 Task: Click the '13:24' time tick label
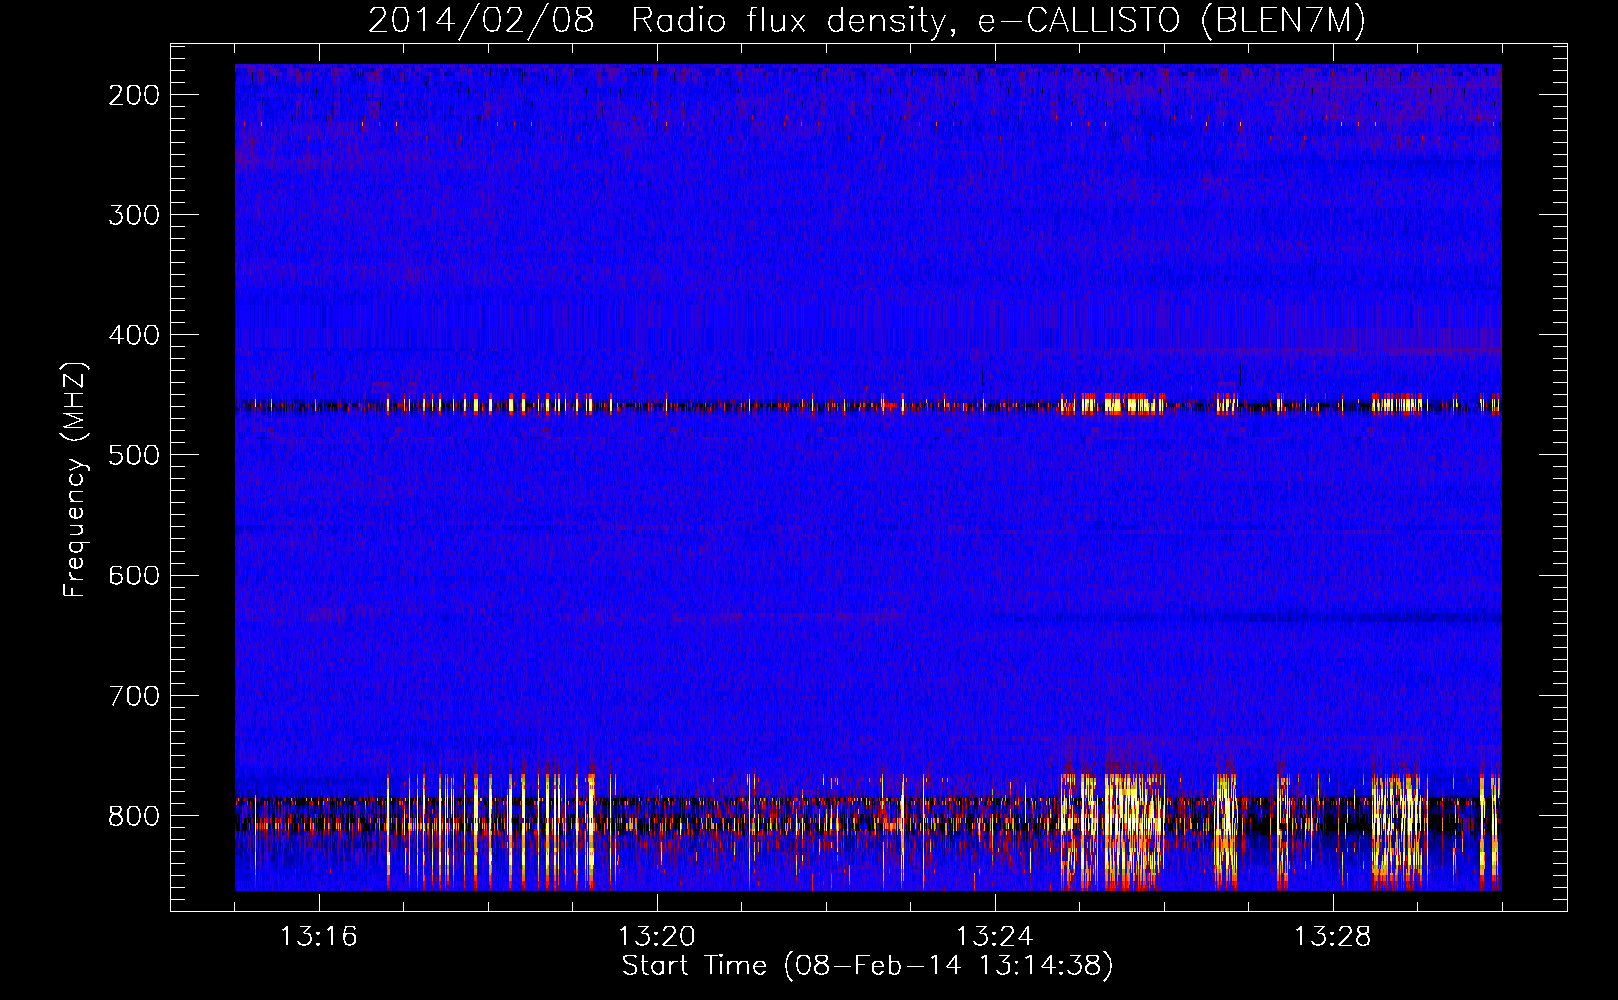click(x=995, y=937)
